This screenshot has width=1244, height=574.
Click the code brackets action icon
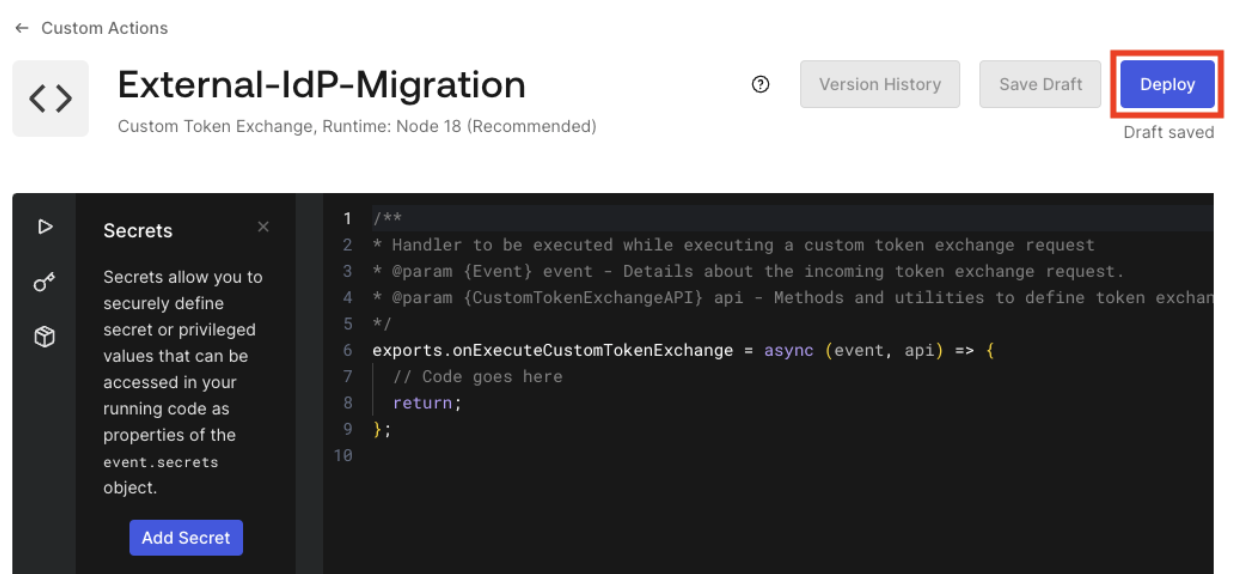tap(50, 98)
